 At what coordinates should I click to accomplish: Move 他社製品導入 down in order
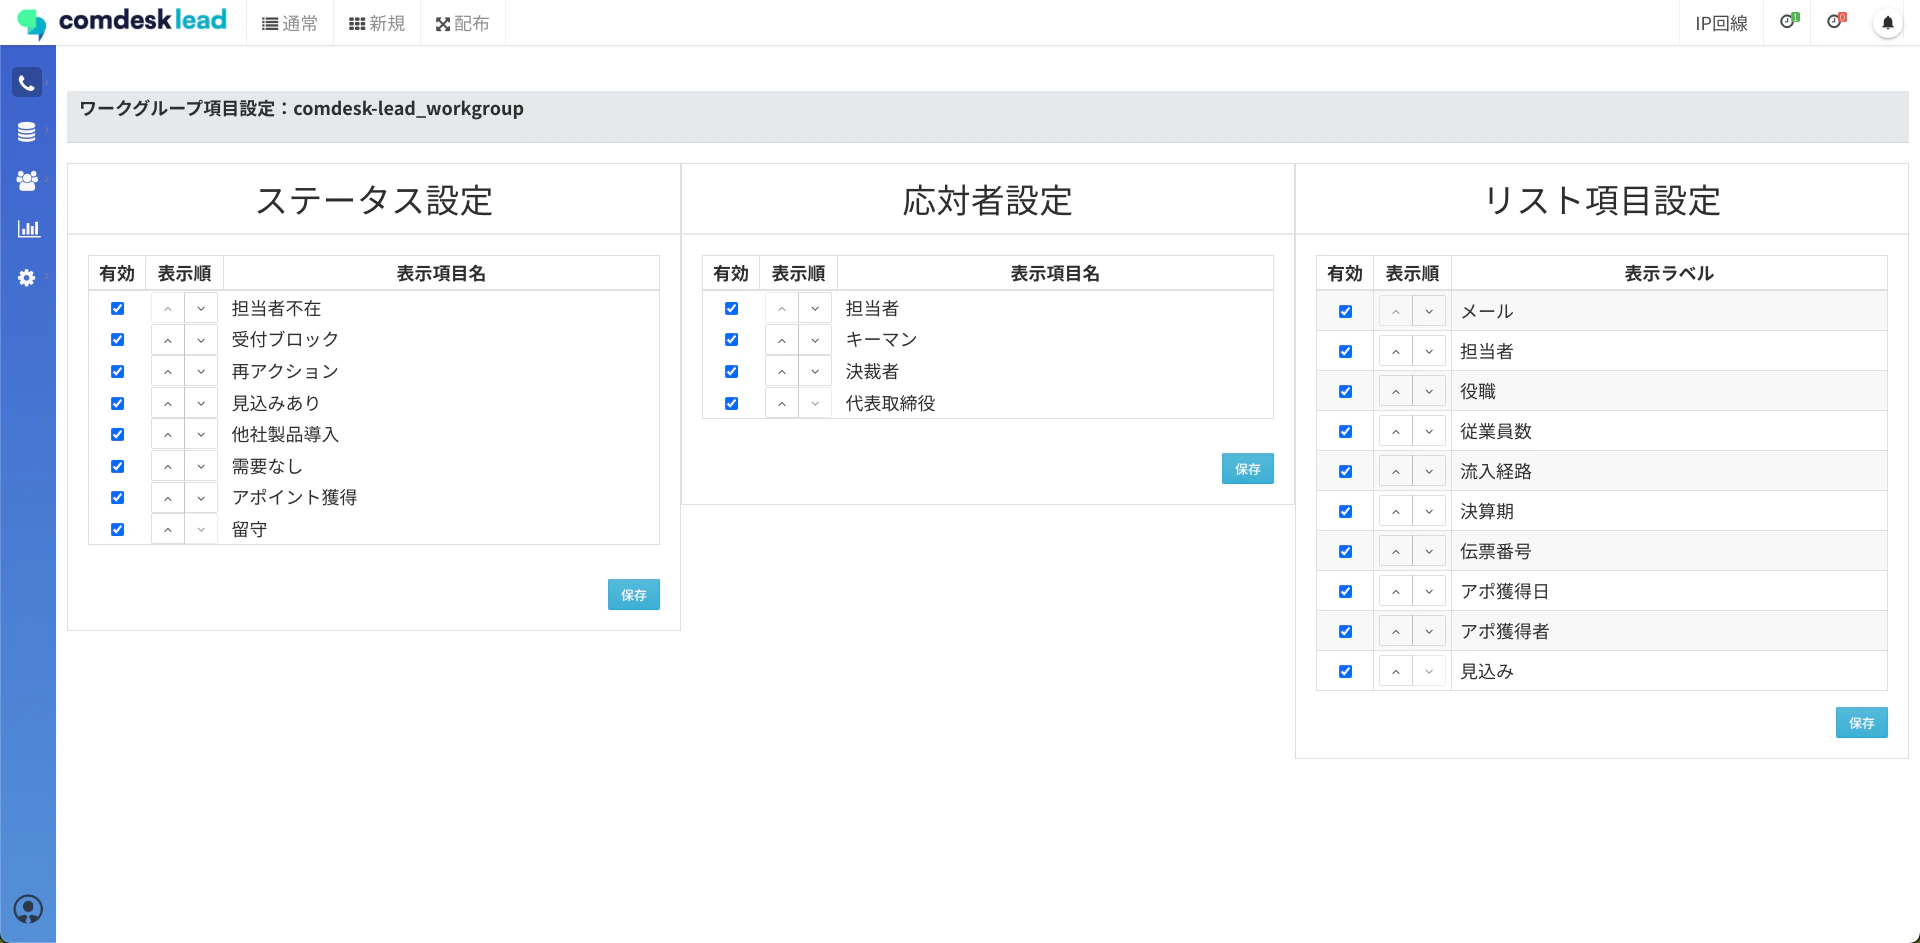tap(201, 435)
